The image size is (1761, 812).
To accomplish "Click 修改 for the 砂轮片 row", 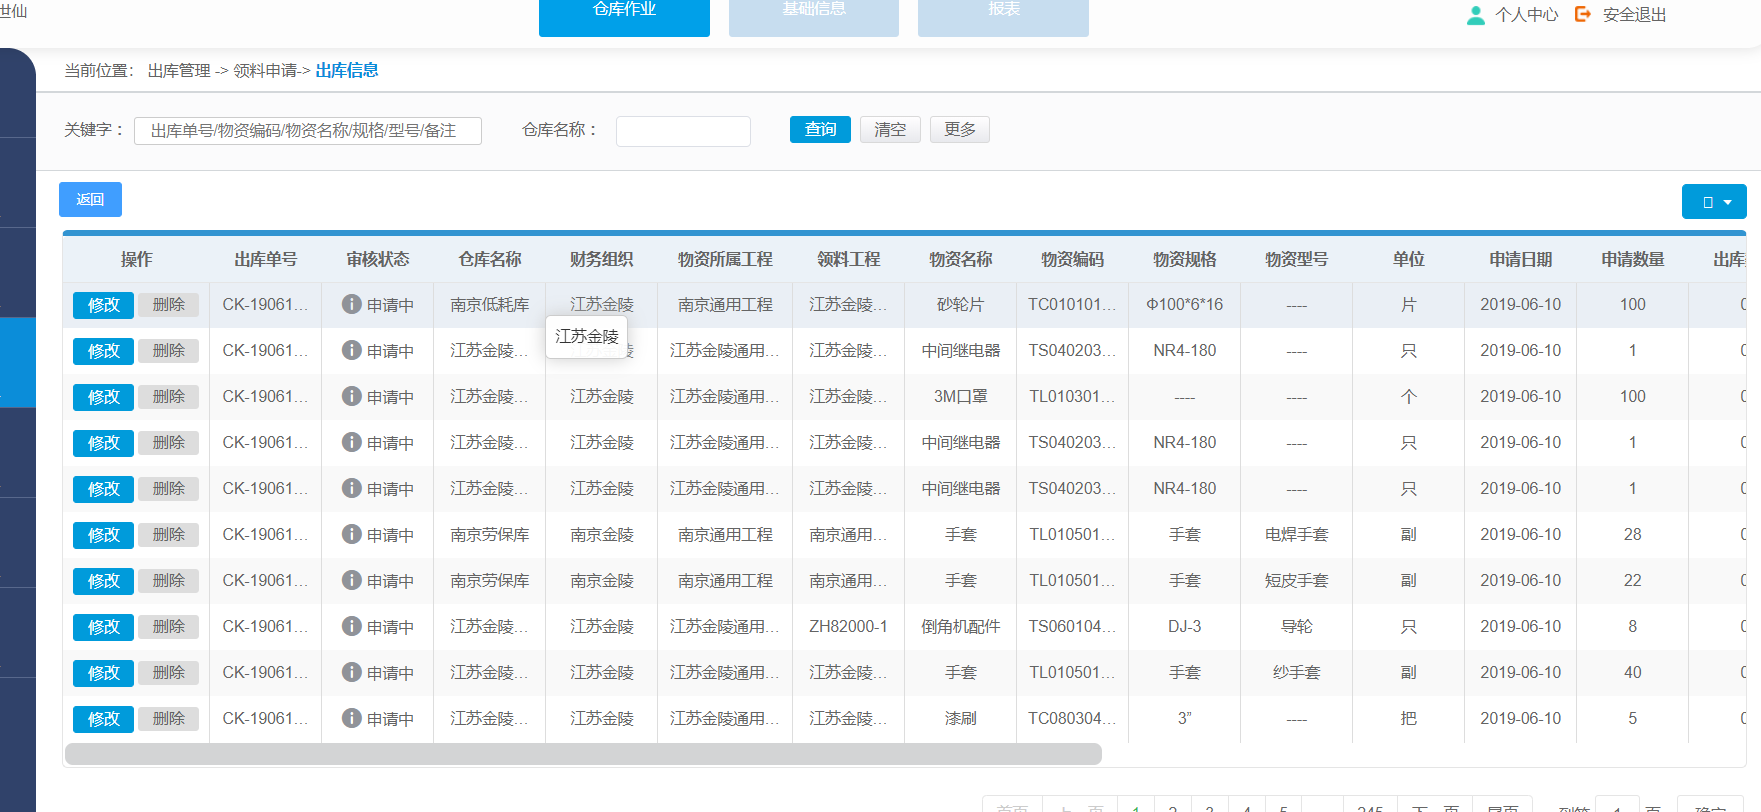I will pos(103,305).
